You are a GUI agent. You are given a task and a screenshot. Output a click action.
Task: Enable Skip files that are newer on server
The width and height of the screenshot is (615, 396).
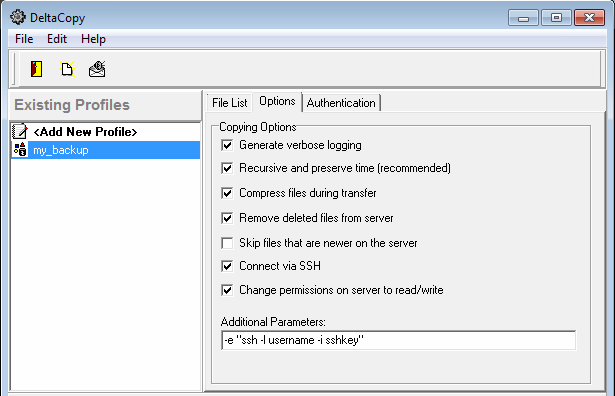pyautogui.click(x=227, y=243)
